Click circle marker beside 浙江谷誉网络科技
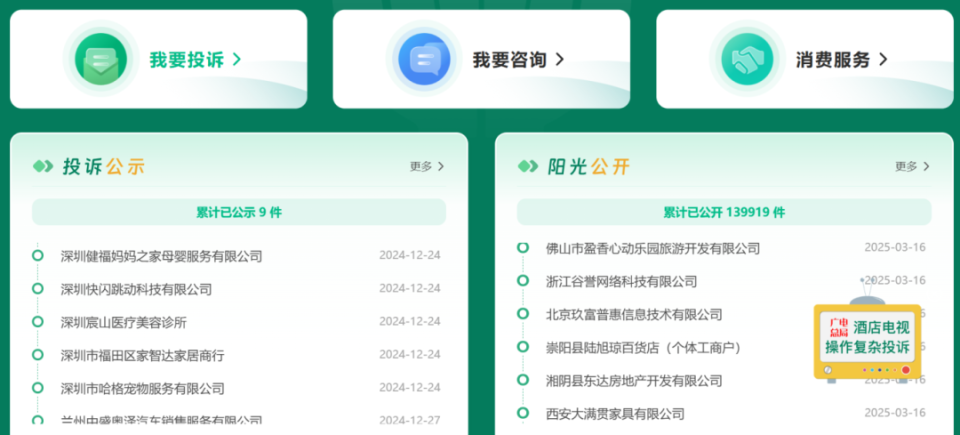This screenshot has height=435, width=960. click(x=523, y=281)
